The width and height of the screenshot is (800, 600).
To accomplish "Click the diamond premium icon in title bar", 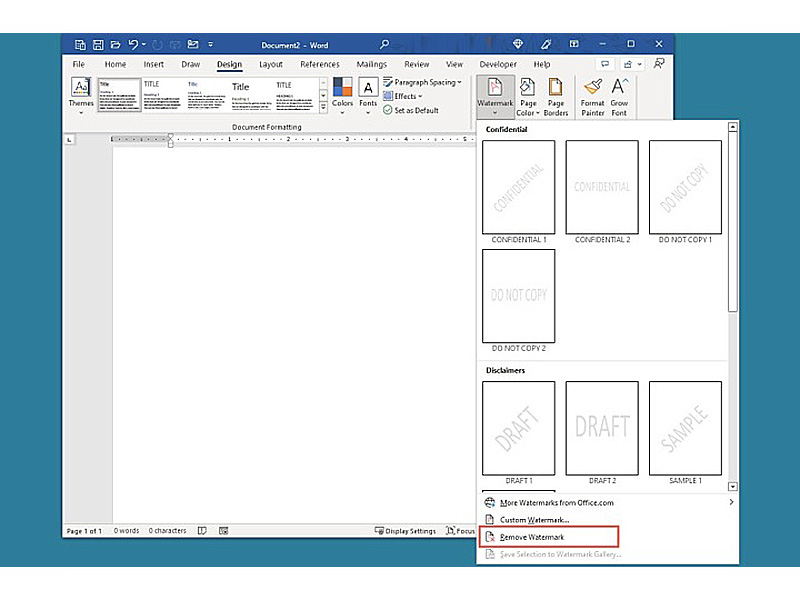I will tap(518, 44).
